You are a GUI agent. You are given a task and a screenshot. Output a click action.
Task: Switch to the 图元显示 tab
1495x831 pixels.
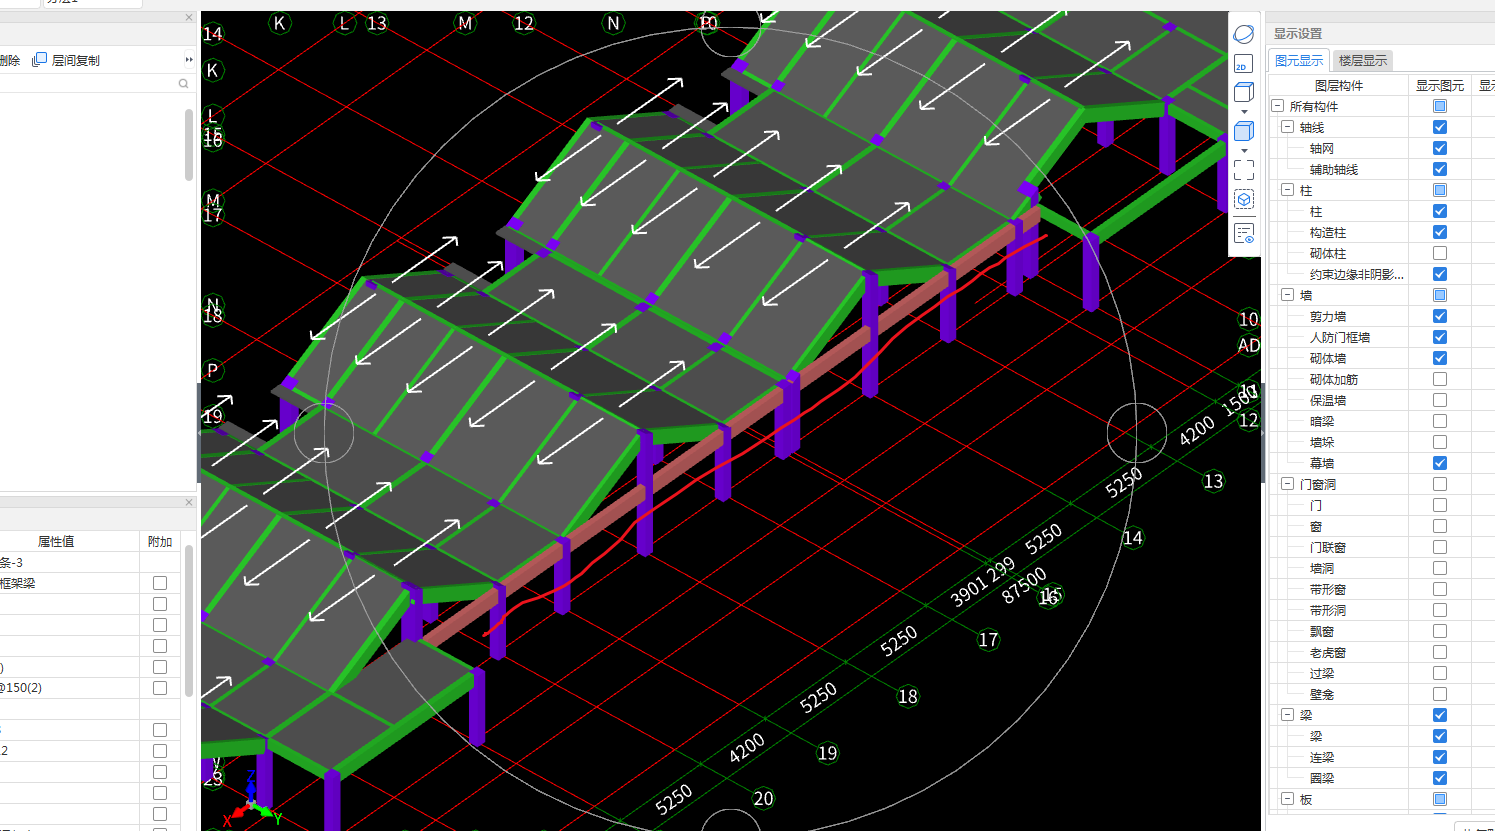click(1299, 61)
